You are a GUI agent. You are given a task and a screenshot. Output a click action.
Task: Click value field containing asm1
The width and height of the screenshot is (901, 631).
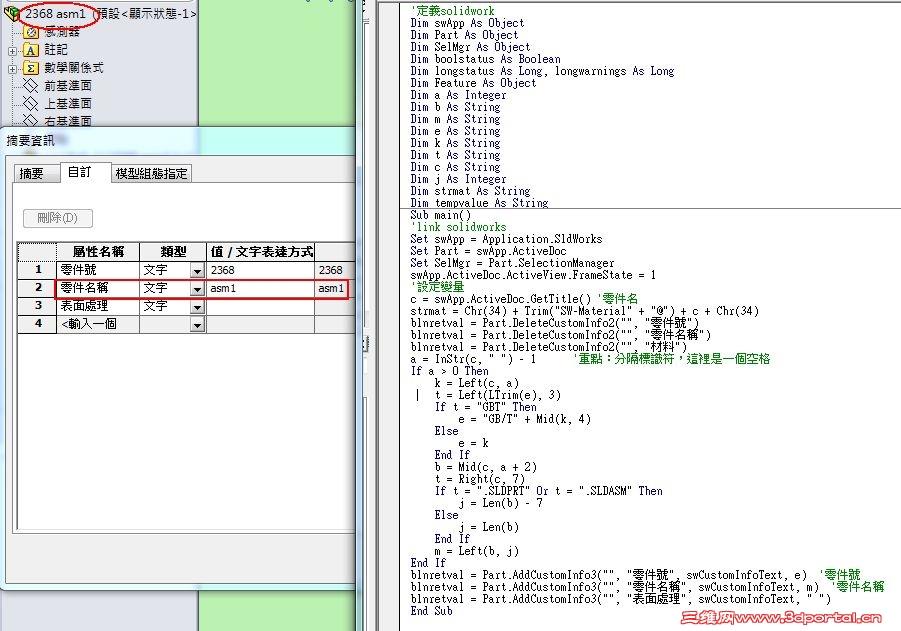(x=260, y=288)
